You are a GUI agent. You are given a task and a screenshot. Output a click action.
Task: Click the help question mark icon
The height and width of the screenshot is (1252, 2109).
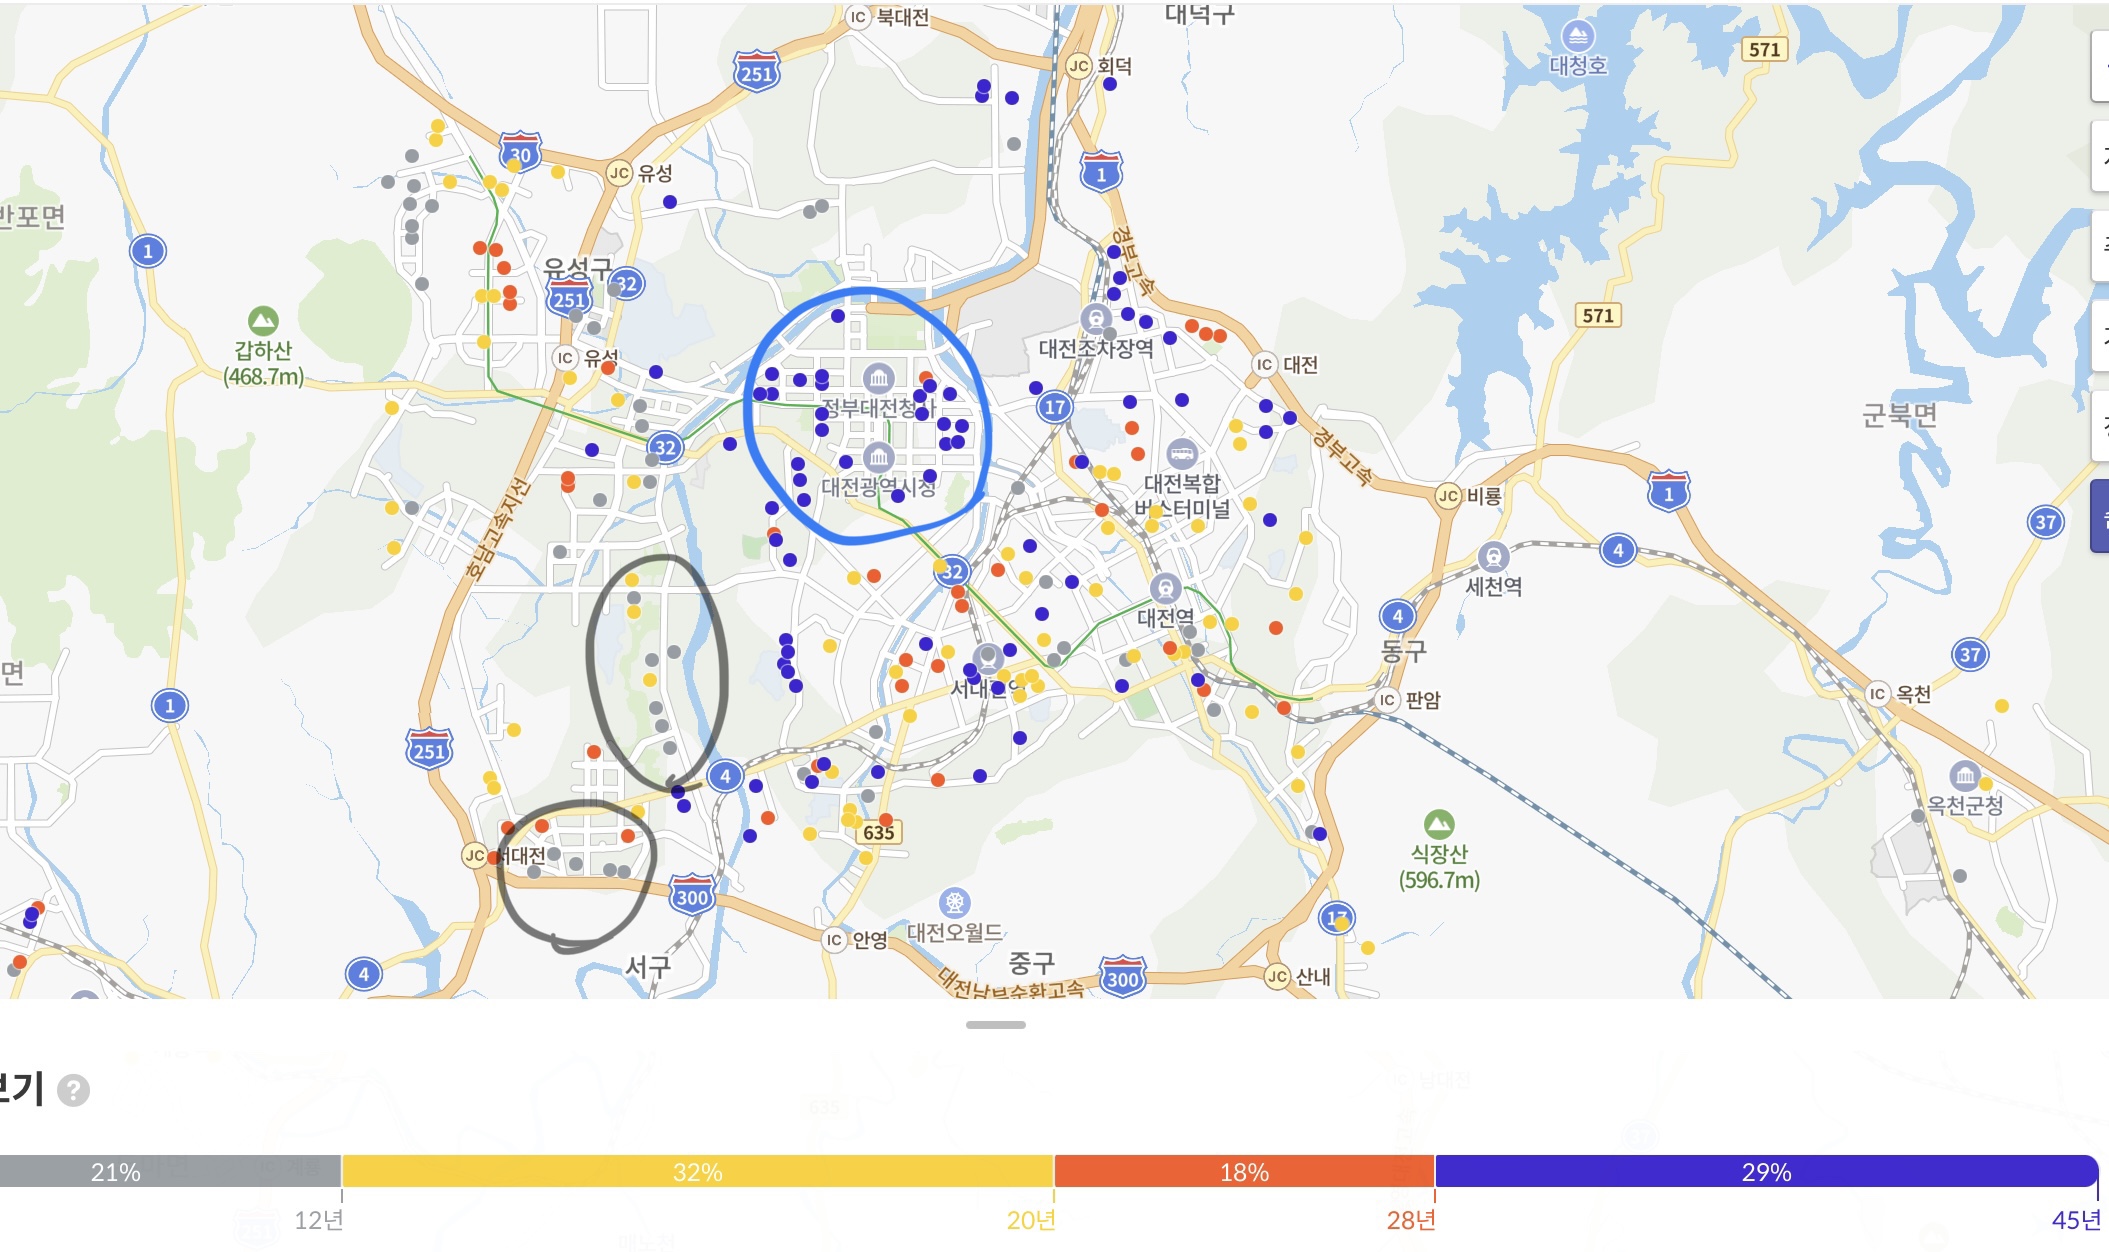(73, 1090)
